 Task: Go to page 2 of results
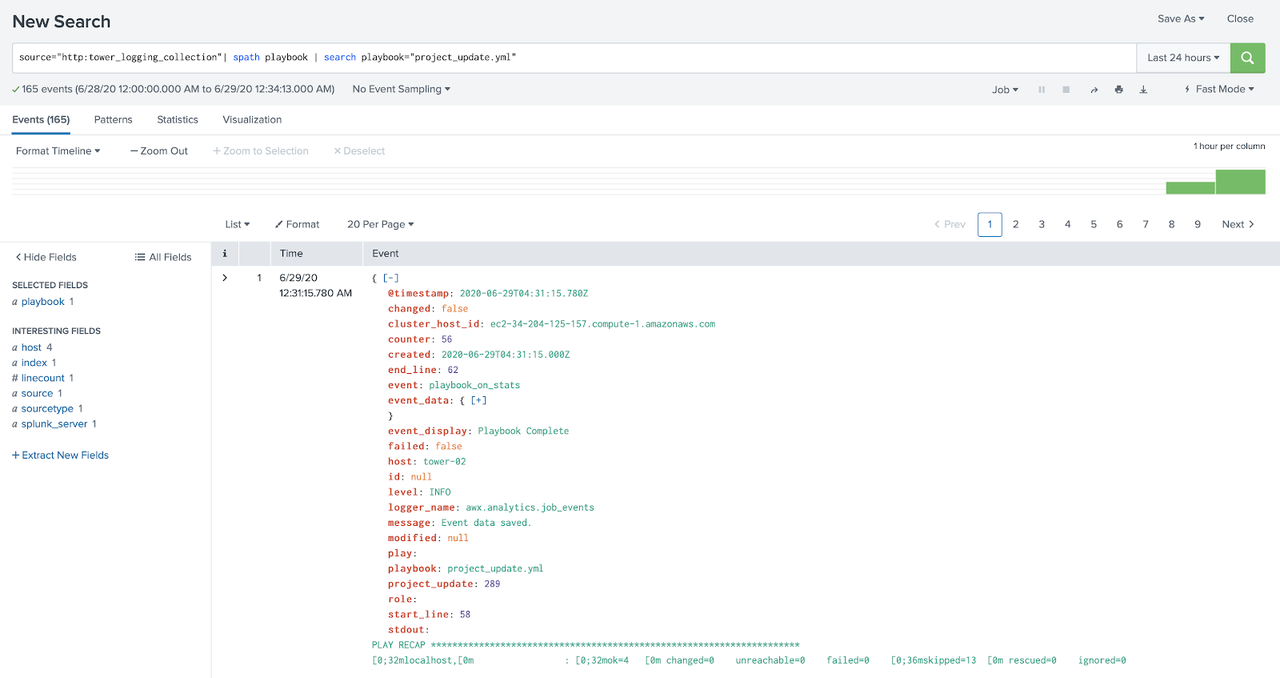[1016, 224]
